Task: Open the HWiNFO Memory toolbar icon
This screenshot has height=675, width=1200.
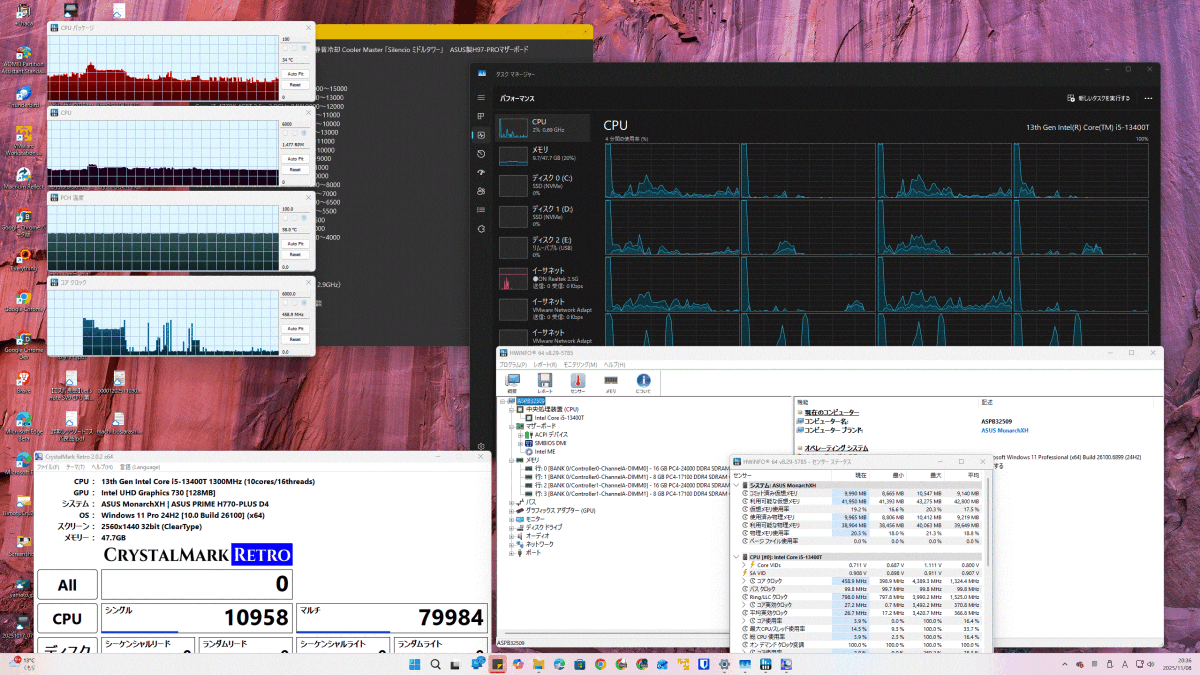Action: [610, 381]
